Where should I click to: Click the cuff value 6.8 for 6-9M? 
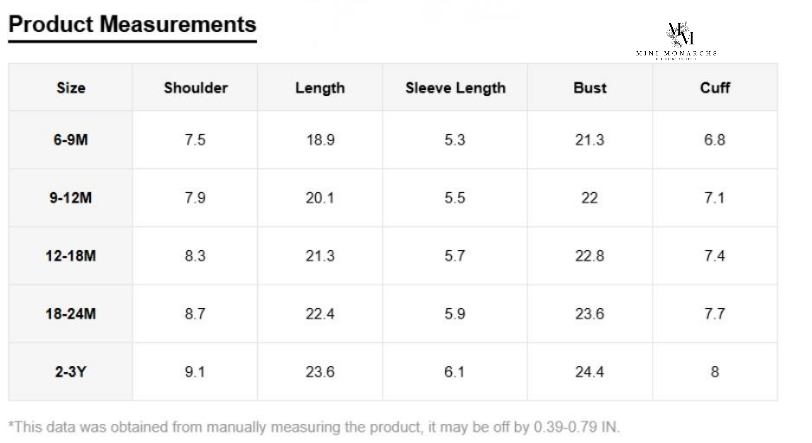[x=715, y=140]
